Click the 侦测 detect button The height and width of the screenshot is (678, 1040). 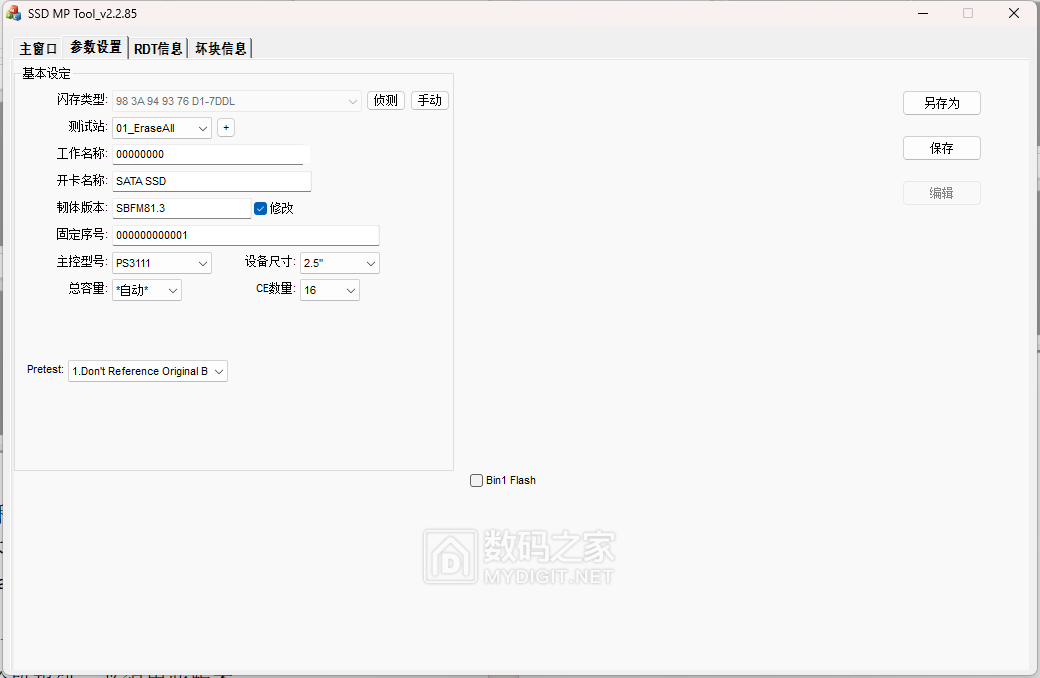tap(385, 100)
